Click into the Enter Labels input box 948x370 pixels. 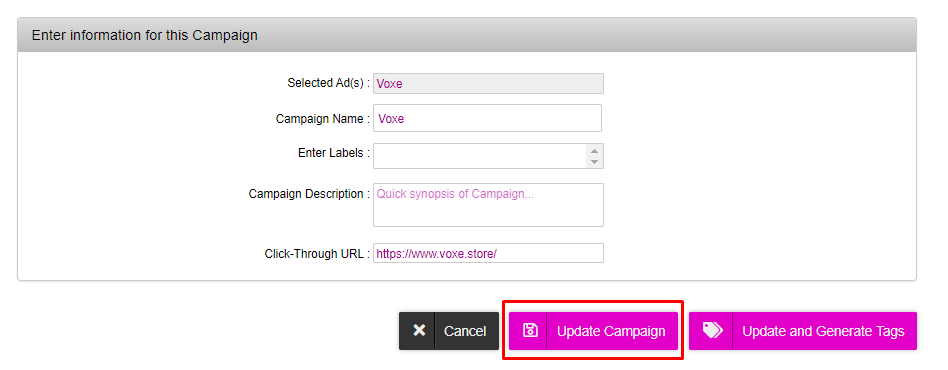tap(481, 156)
